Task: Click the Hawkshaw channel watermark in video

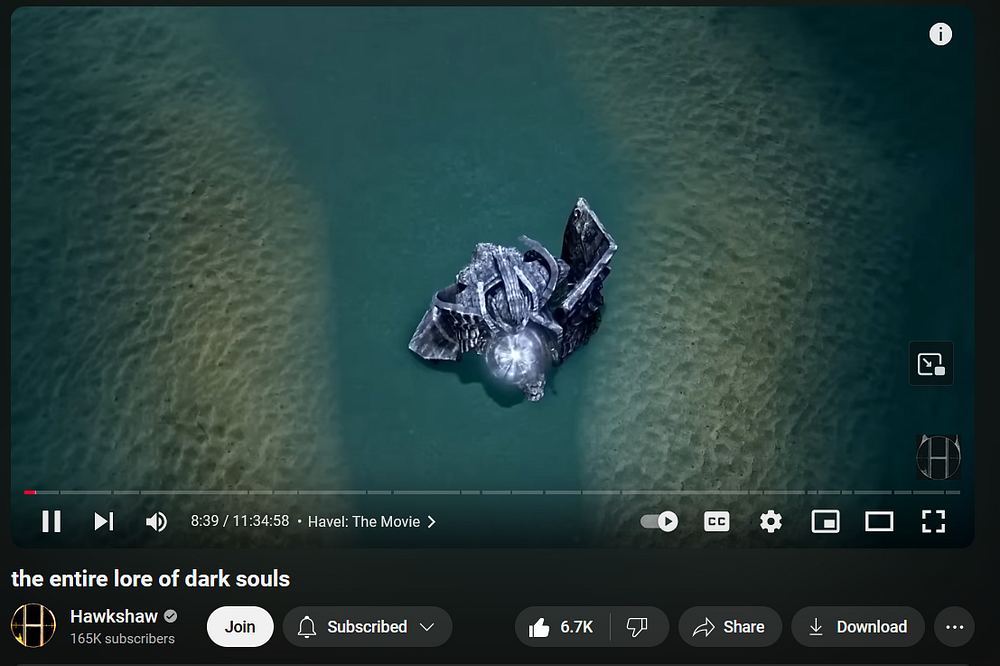Action: click(x=938, y=457)
